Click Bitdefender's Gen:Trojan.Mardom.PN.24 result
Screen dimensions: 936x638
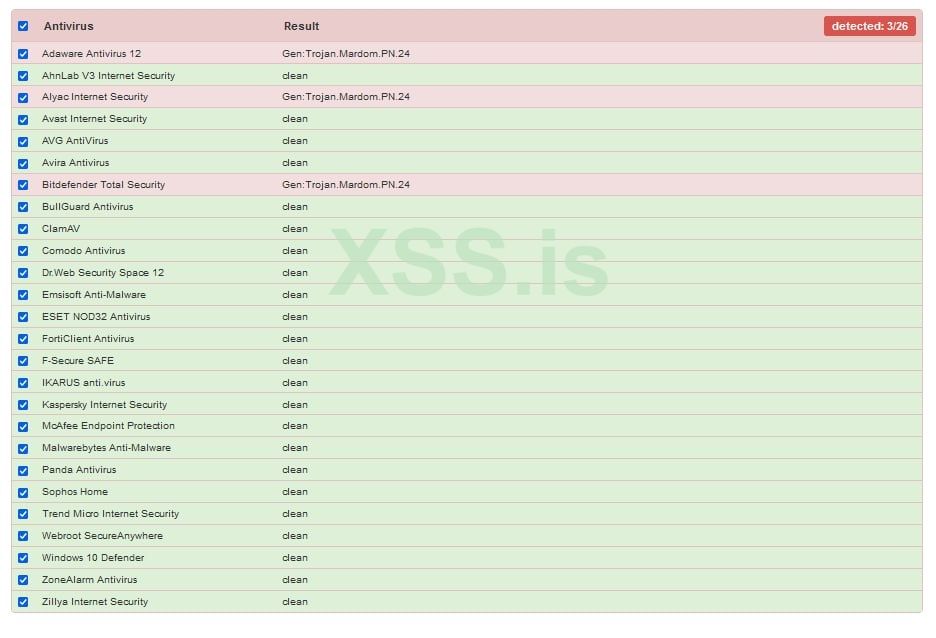346,185
